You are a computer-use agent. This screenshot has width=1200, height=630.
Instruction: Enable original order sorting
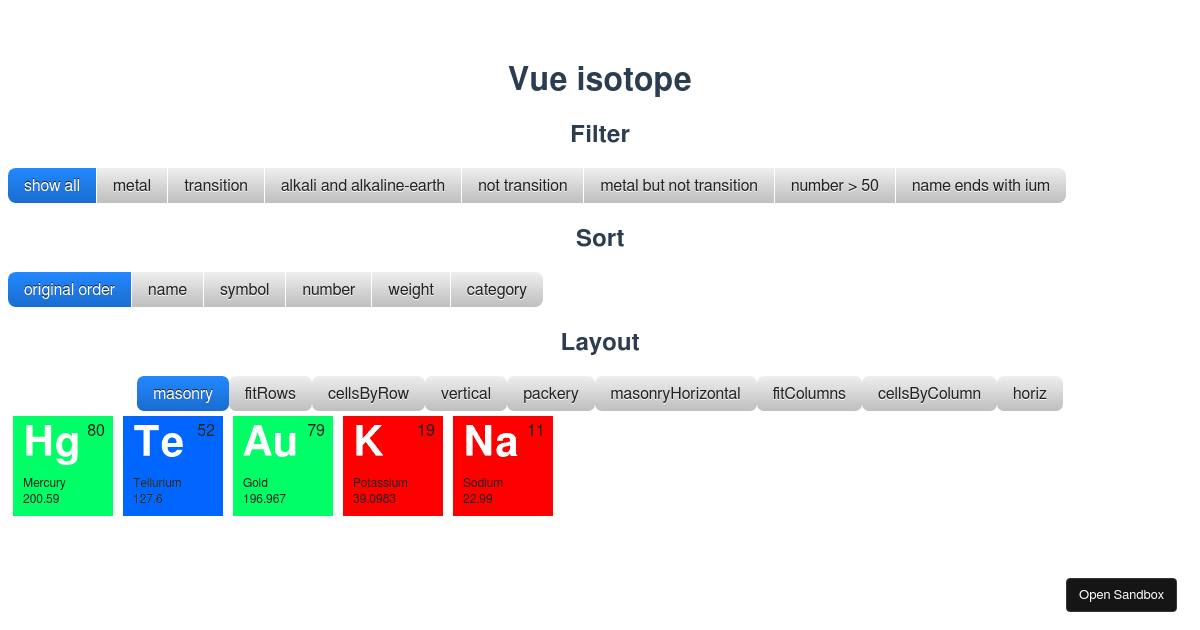69,289
